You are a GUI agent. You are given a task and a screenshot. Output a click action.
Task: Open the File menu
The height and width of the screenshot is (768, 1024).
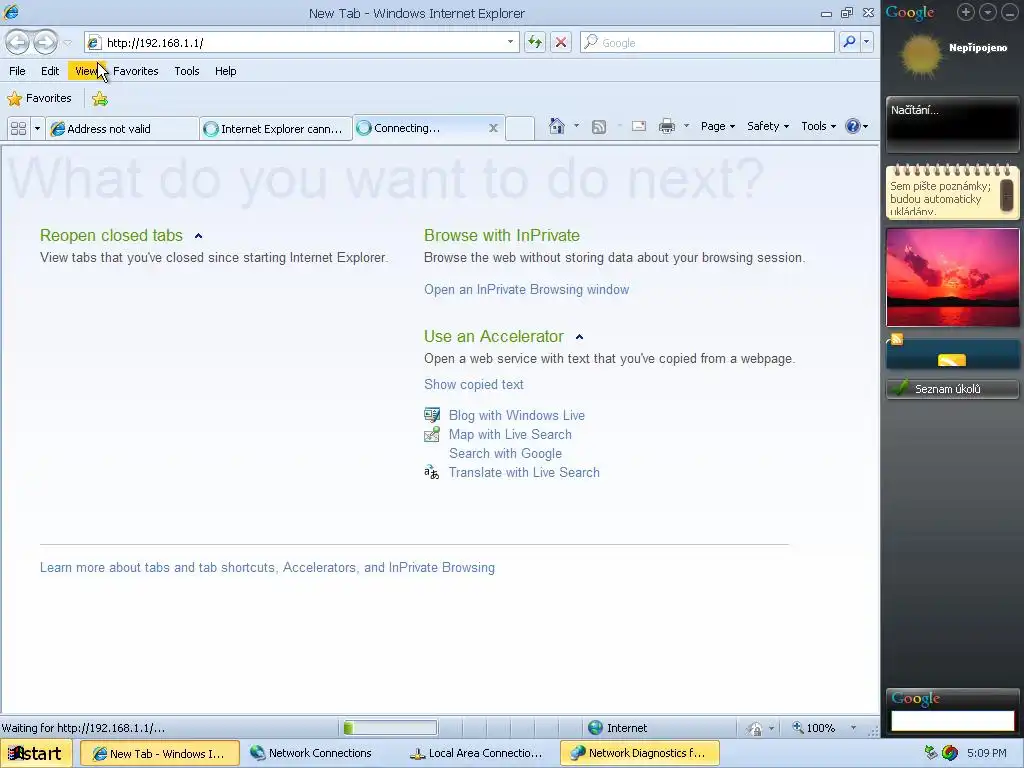click(x=18, y=71)
